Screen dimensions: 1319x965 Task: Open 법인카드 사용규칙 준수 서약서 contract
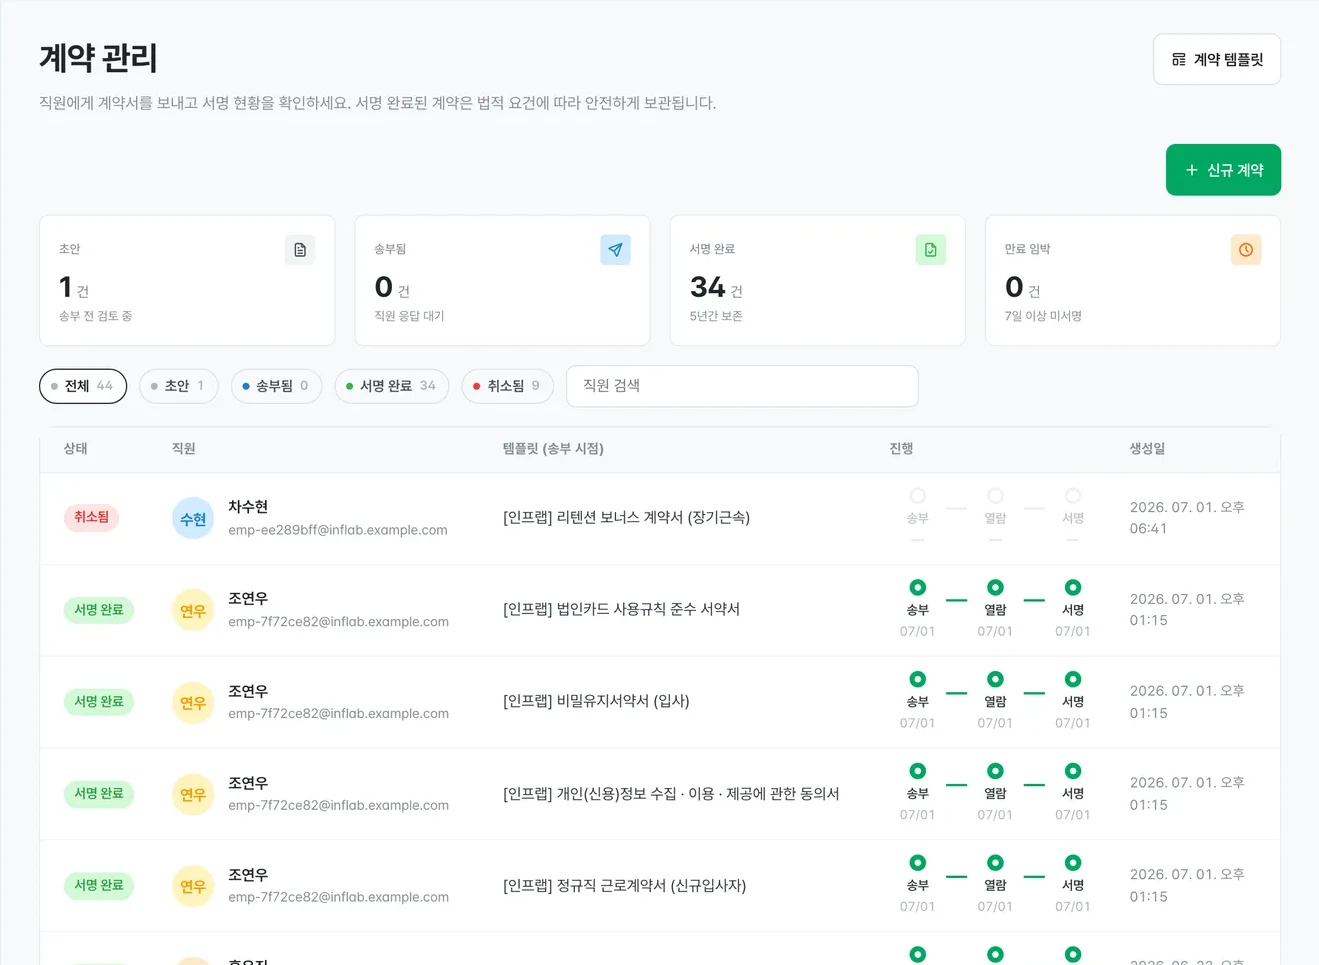coord(621,609)
